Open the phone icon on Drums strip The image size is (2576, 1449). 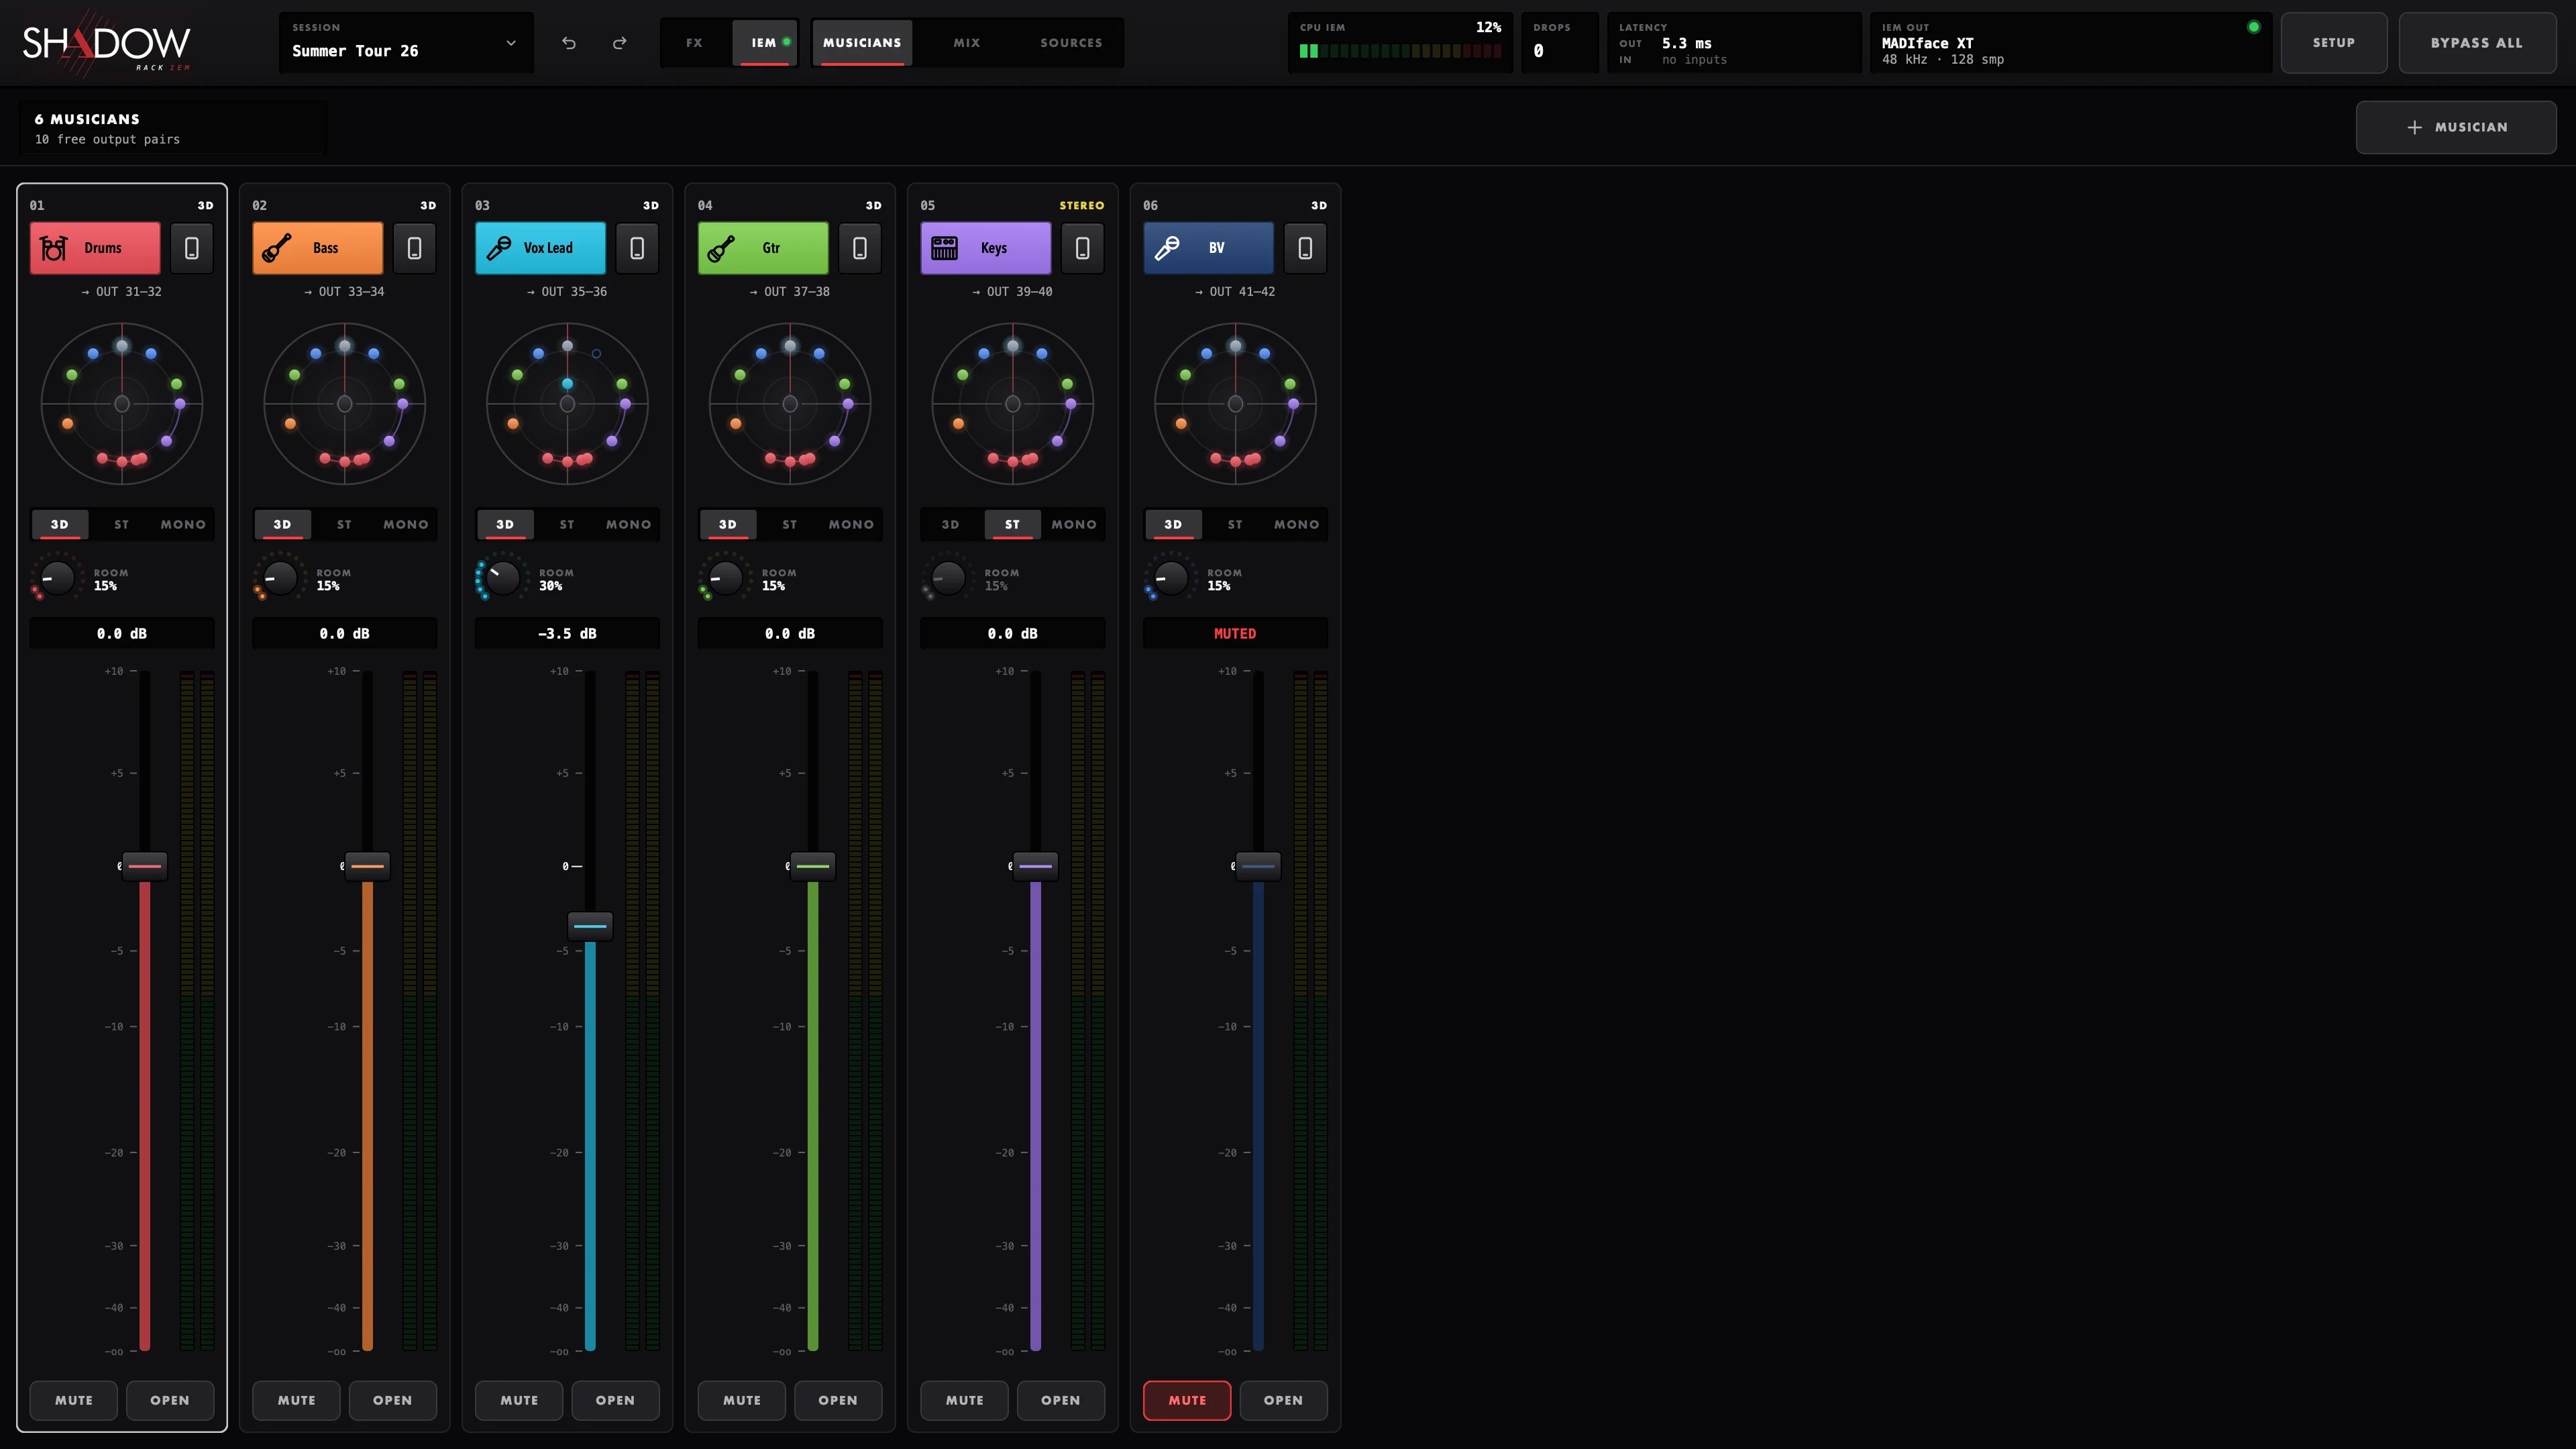coord(192,248)
